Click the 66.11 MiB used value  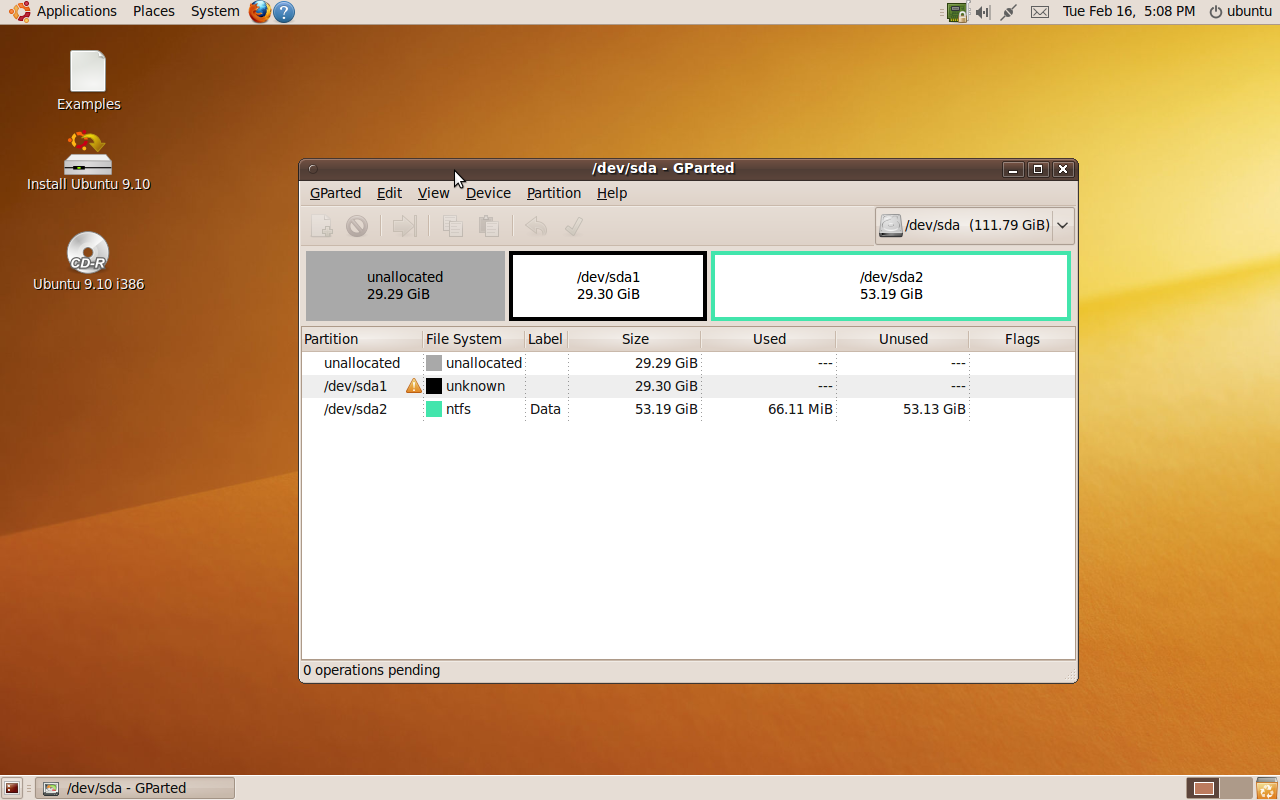pos(800,409)
